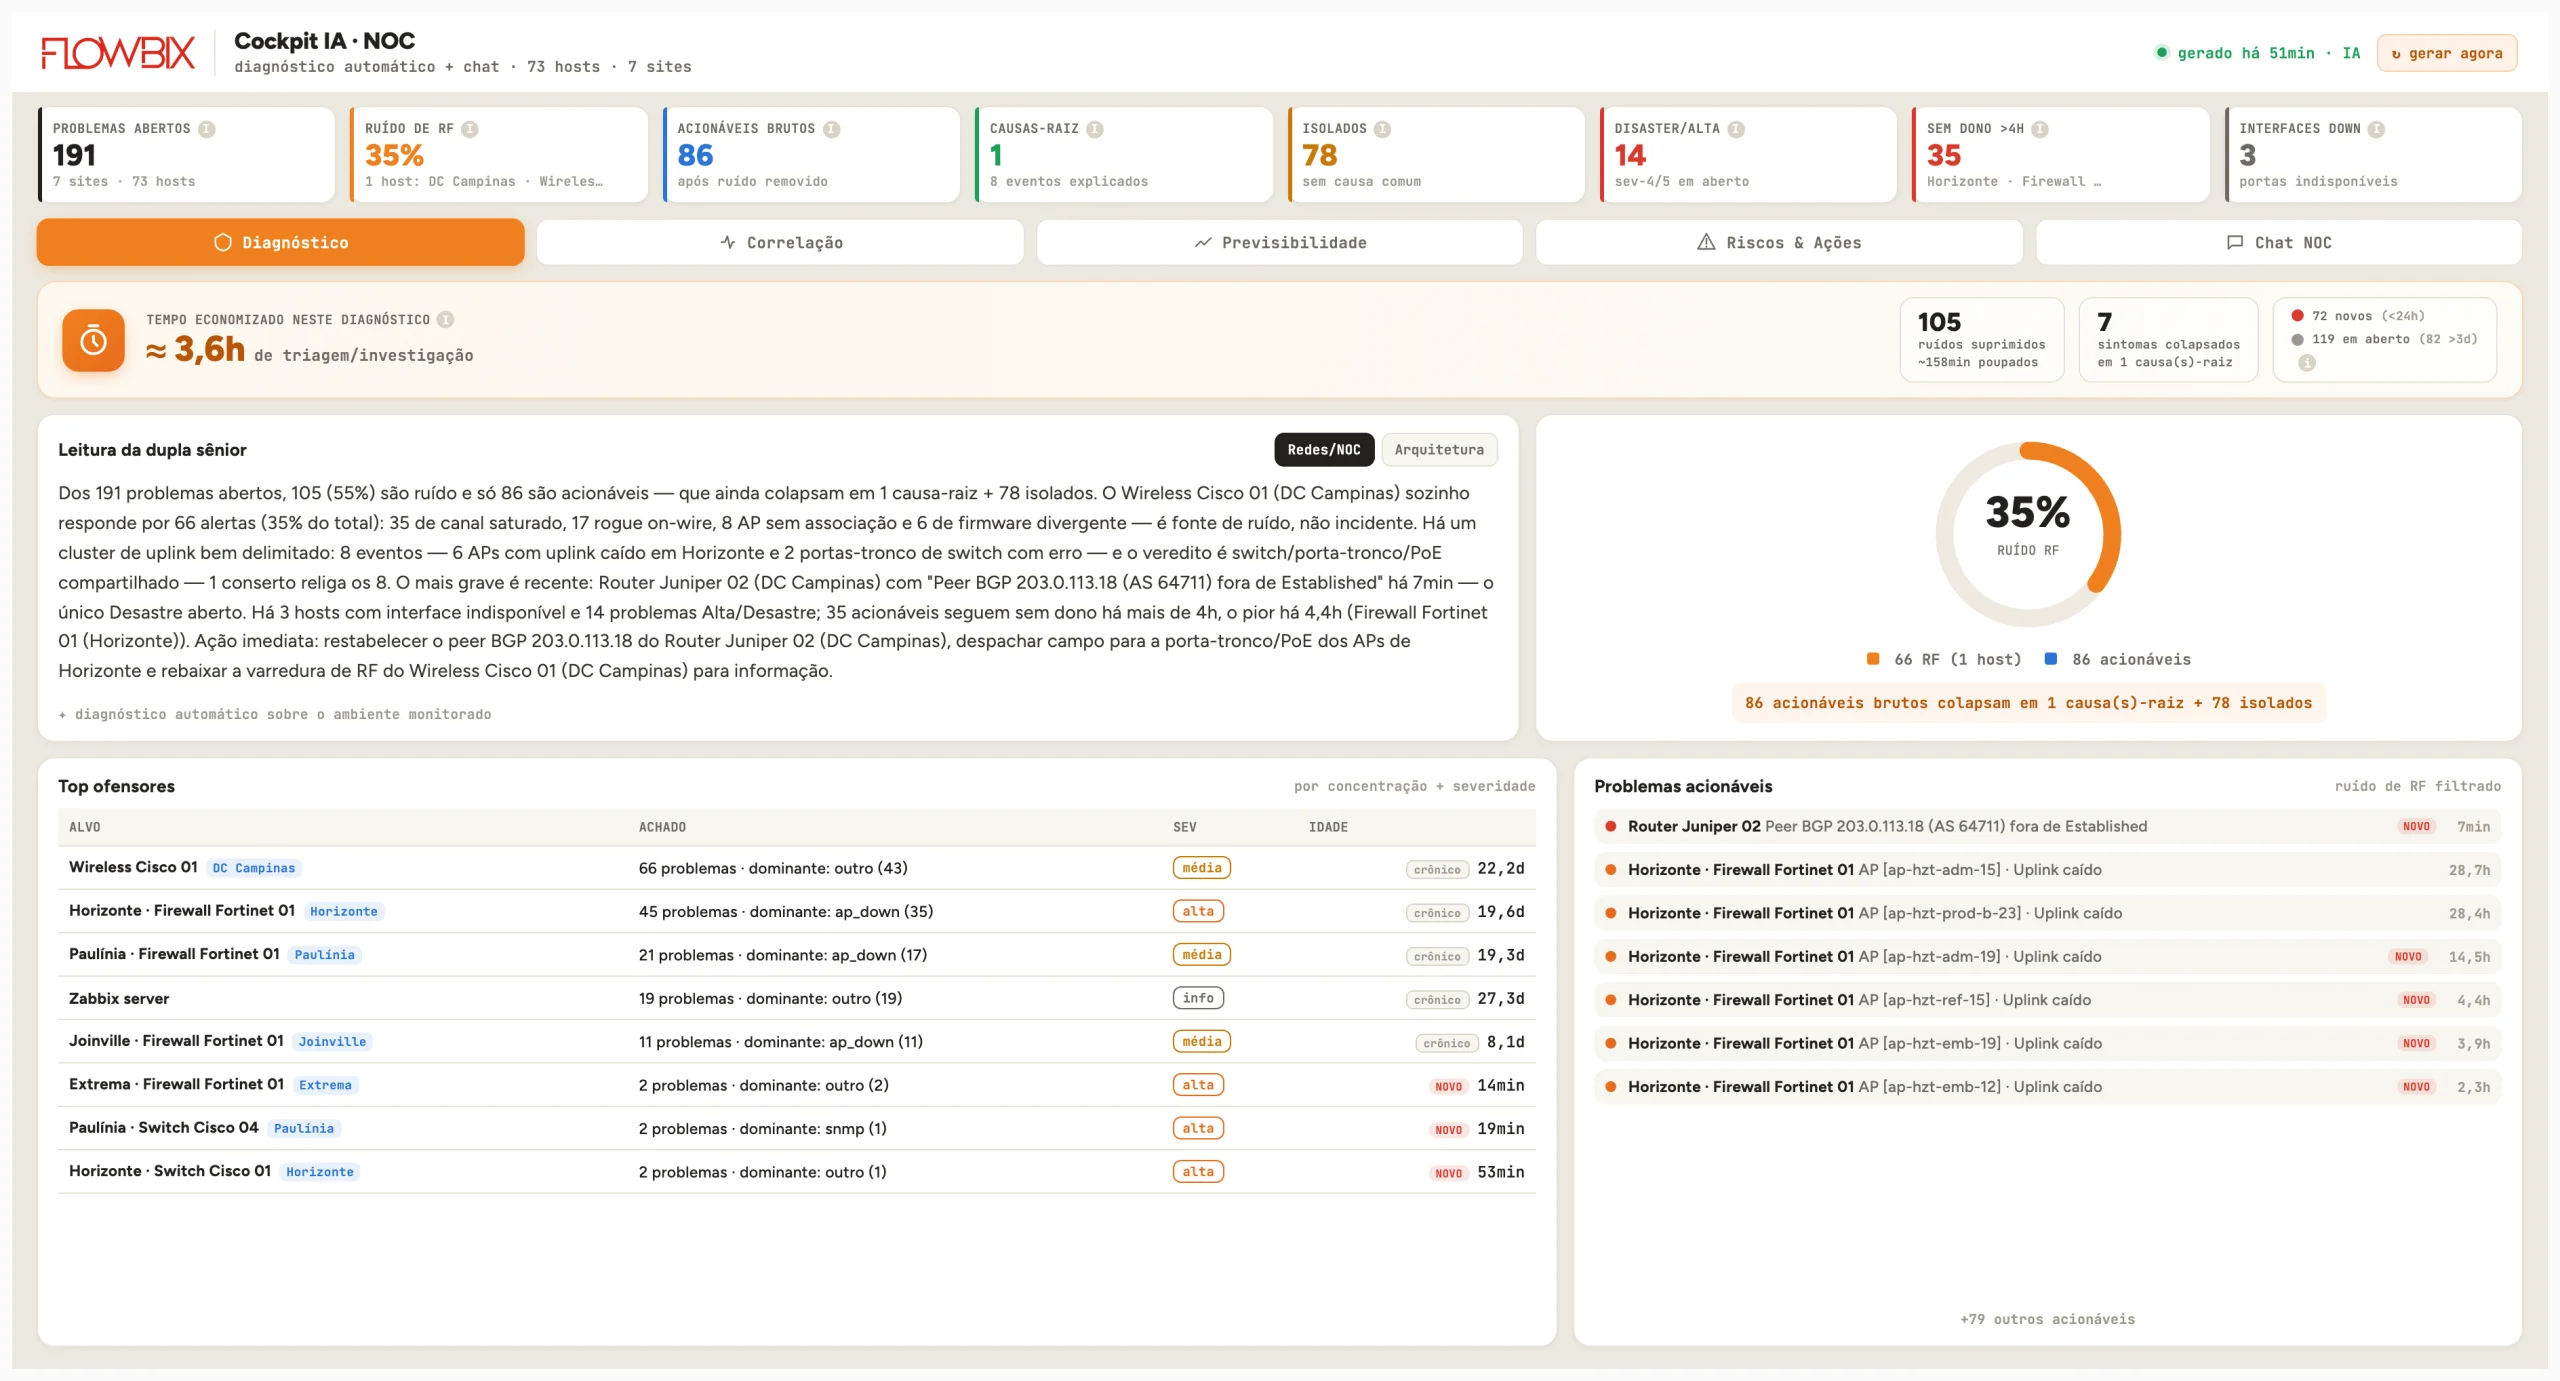Click the 'gerar agora' button
Screen dimensions: 2560x1381
click(2447, 54)
